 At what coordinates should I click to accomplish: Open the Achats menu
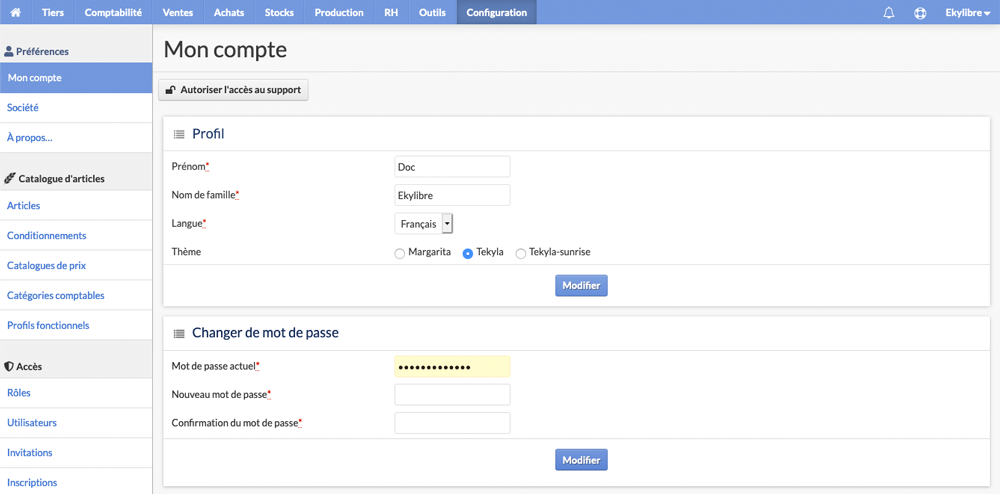229,12
